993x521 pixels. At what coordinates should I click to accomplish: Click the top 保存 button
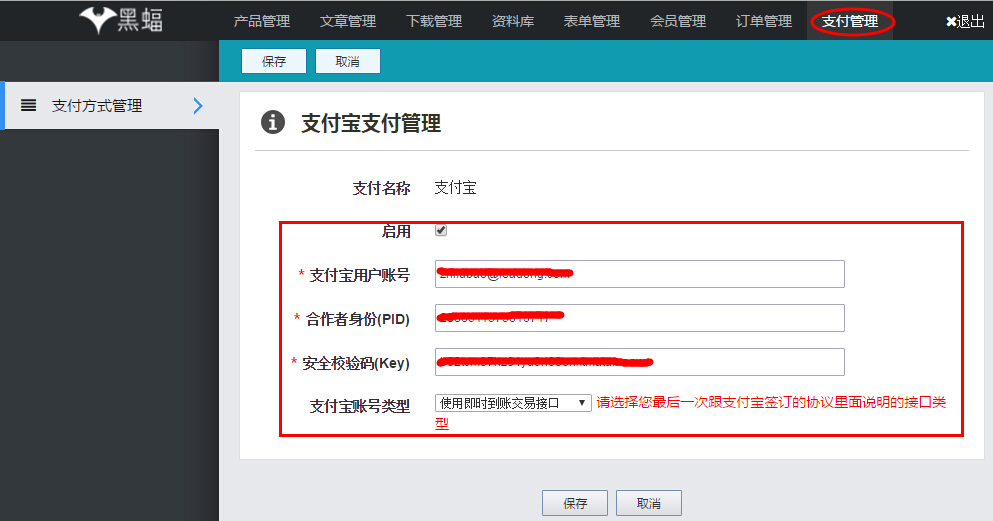[x=274, y=61]
